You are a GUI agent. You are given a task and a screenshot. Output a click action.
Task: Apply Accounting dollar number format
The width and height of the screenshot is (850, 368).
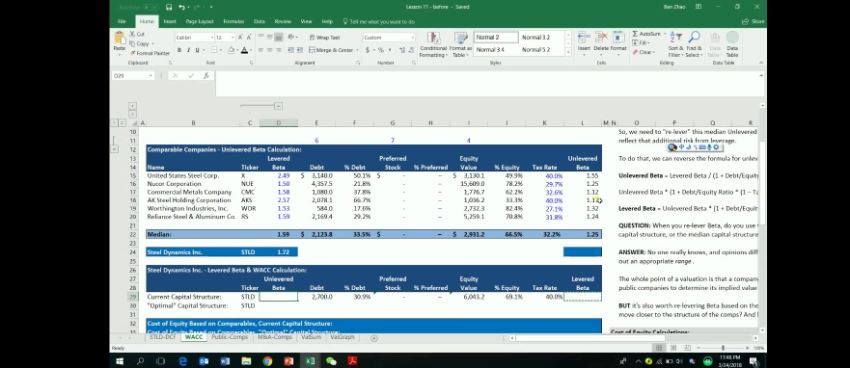(x=367, y=50)
